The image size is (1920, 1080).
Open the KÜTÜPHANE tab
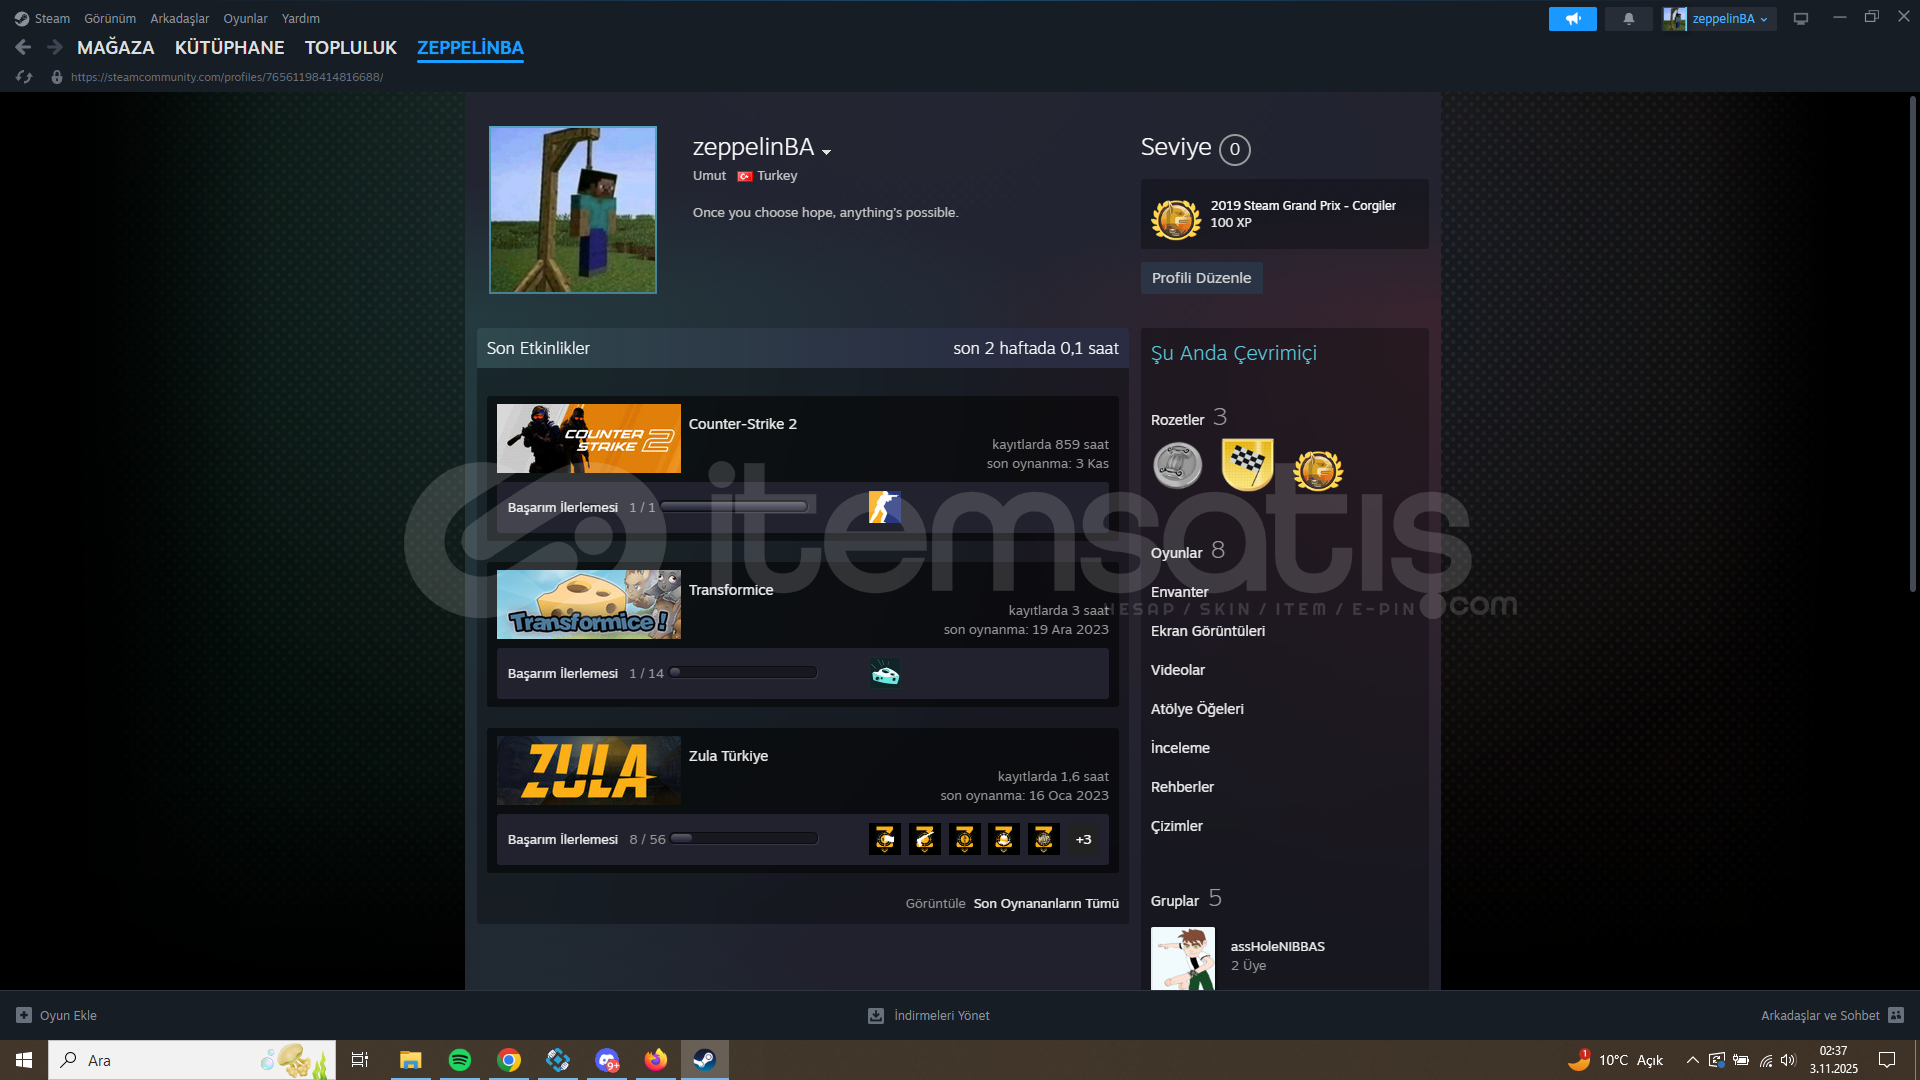point(229,47)
